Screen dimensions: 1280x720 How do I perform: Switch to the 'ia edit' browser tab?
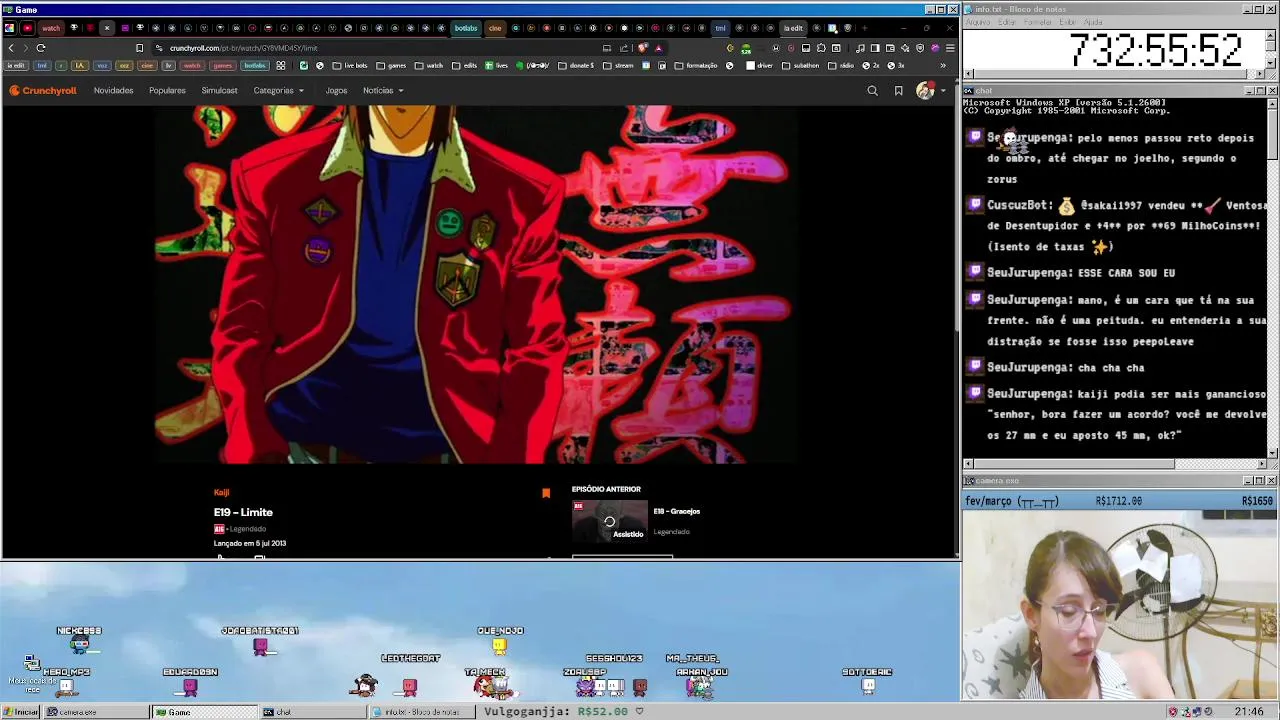tap(793, 28)
